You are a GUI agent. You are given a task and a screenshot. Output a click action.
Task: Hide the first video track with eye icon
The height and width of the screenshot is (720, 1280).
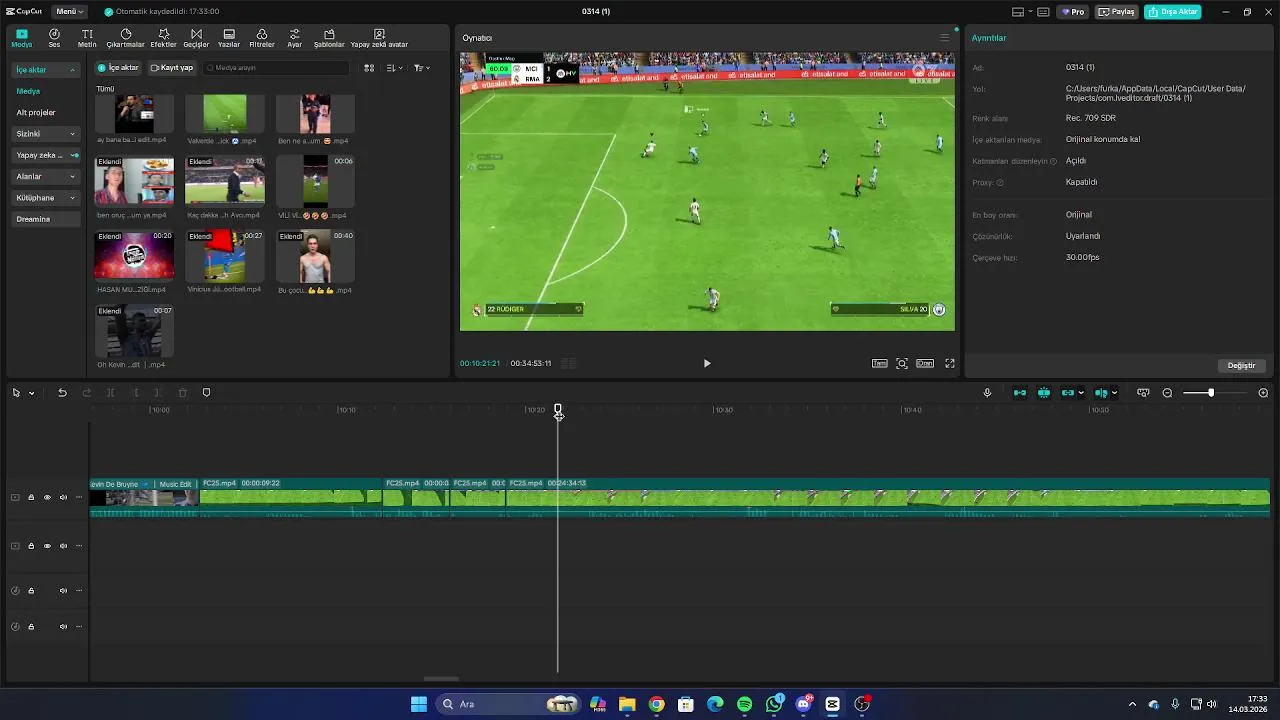[x=47, y=497]
